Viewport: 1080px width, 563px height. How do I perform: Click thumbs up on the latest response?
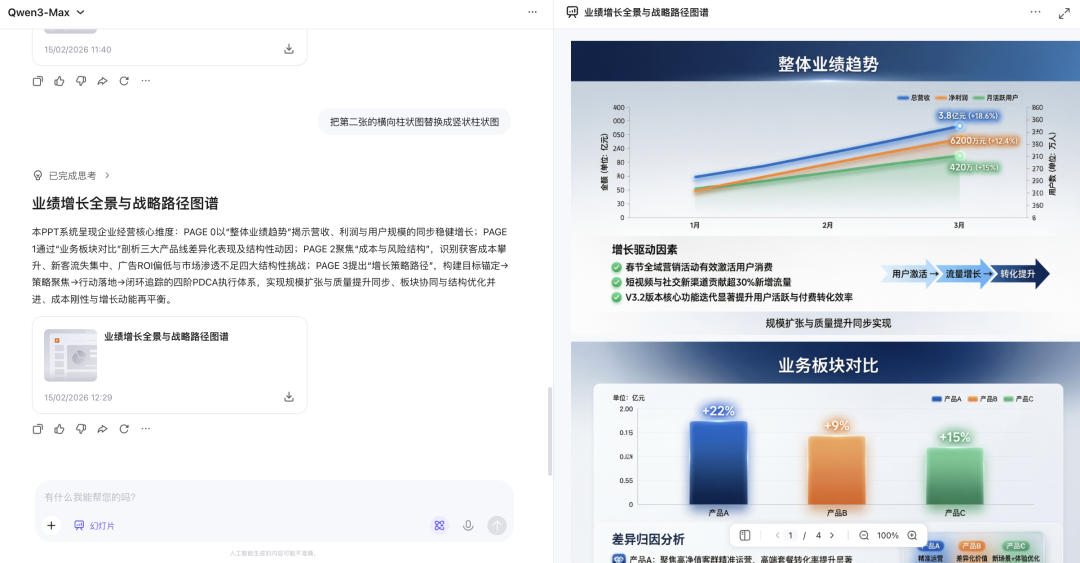[x=59, y=429]
